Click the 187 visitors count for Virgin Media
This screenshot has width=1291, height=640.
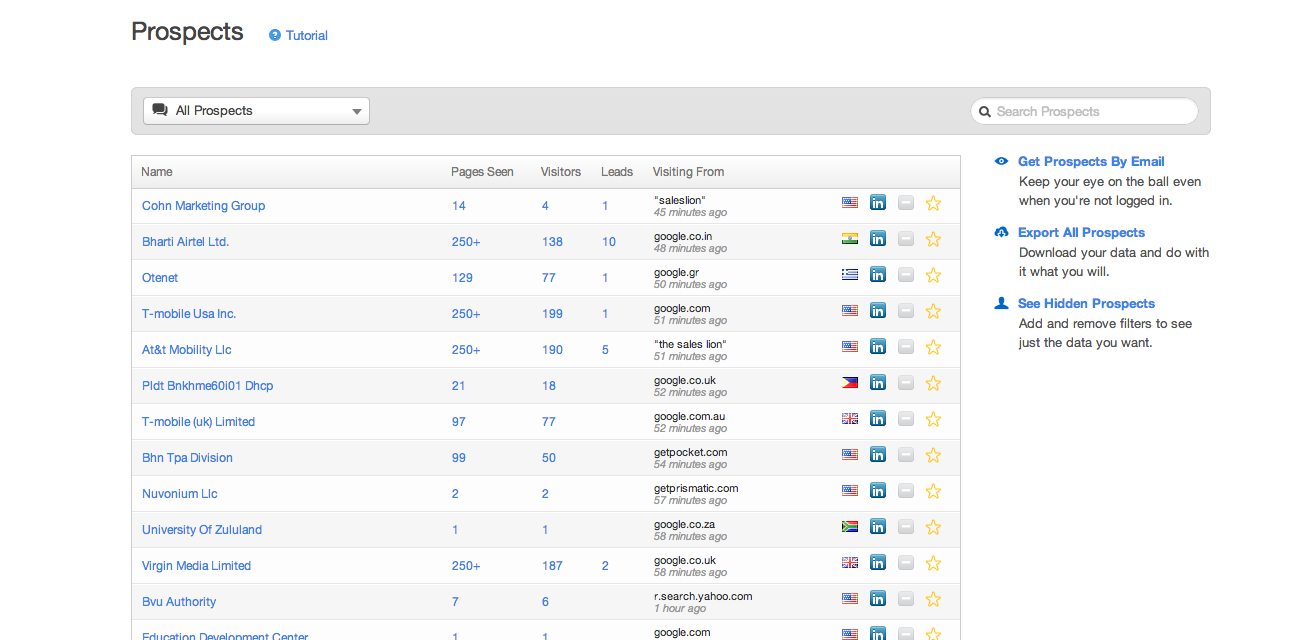[552, 566]
